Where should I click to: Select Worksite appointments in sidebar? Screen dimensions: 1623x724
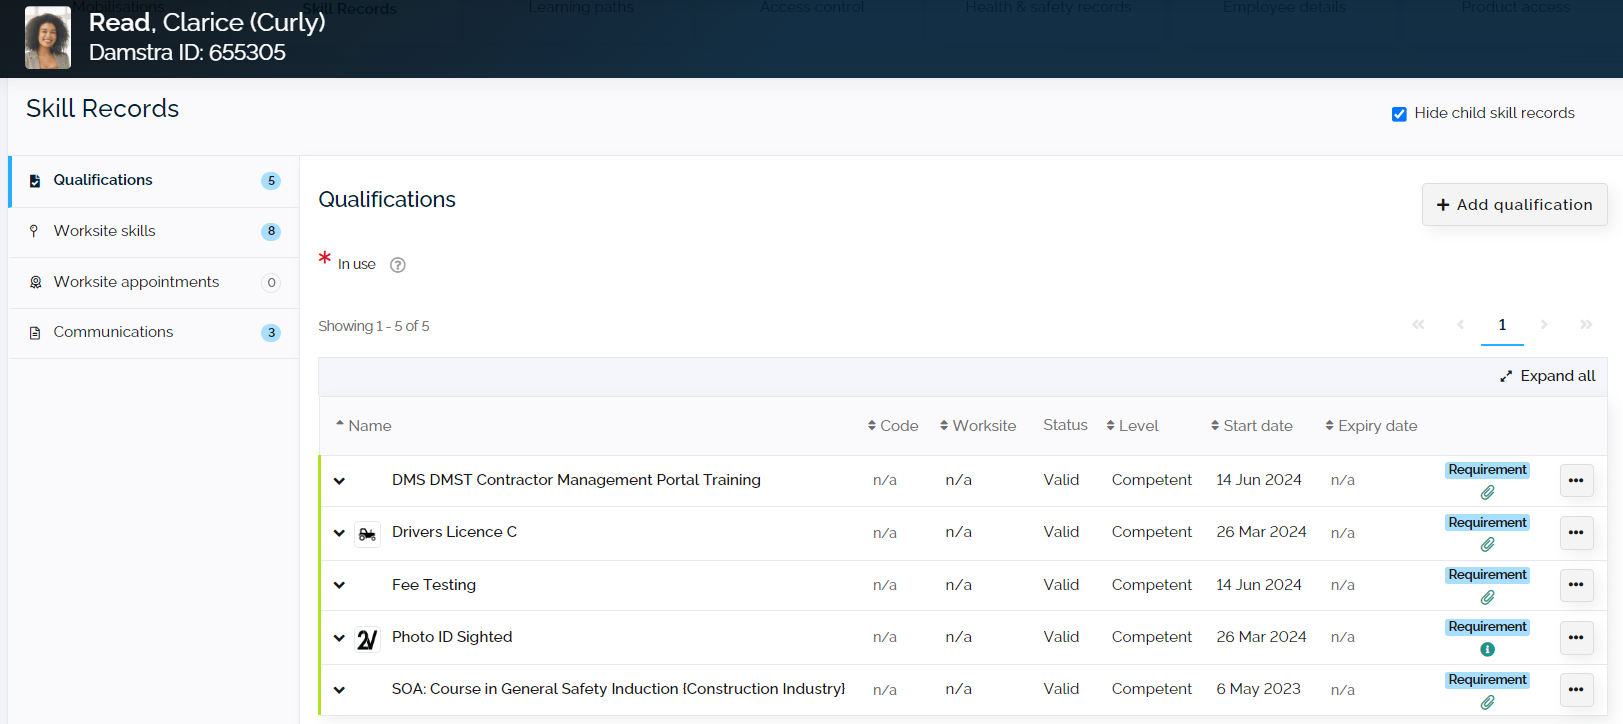(x=136, y=282)
